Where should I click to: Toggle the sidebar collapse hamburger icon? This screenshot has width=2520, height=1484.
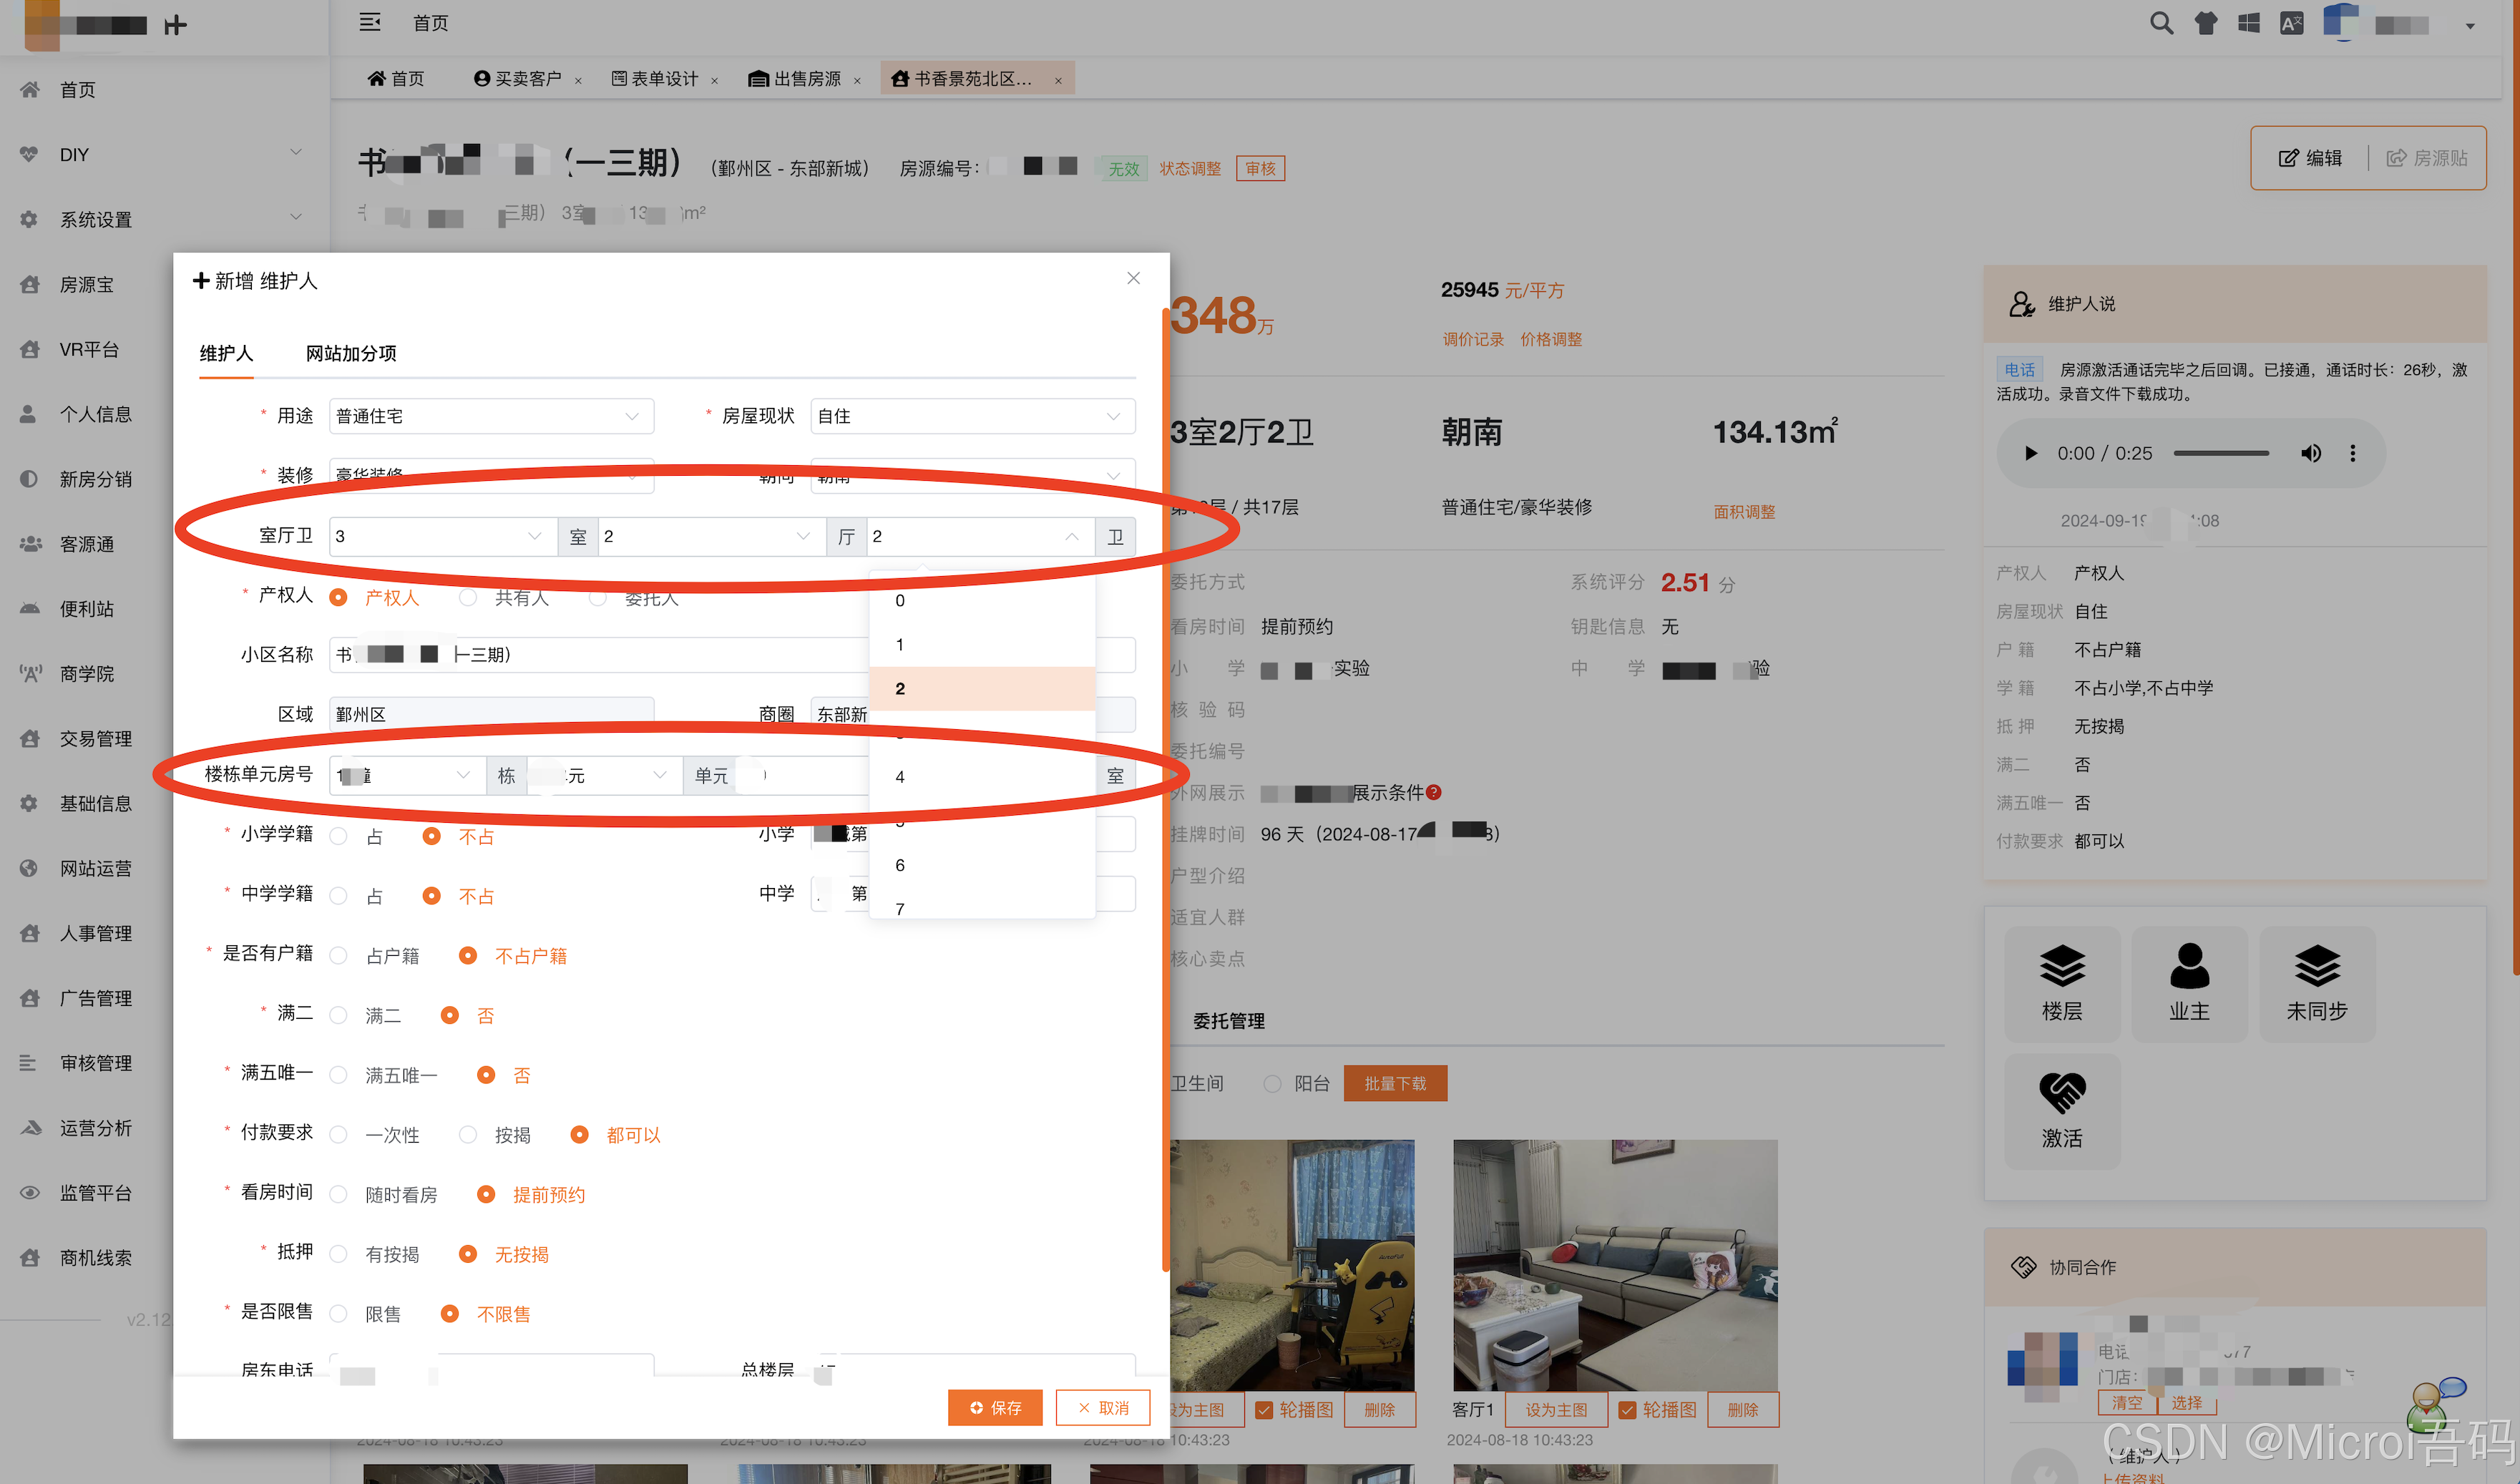[x=370, y=22]
